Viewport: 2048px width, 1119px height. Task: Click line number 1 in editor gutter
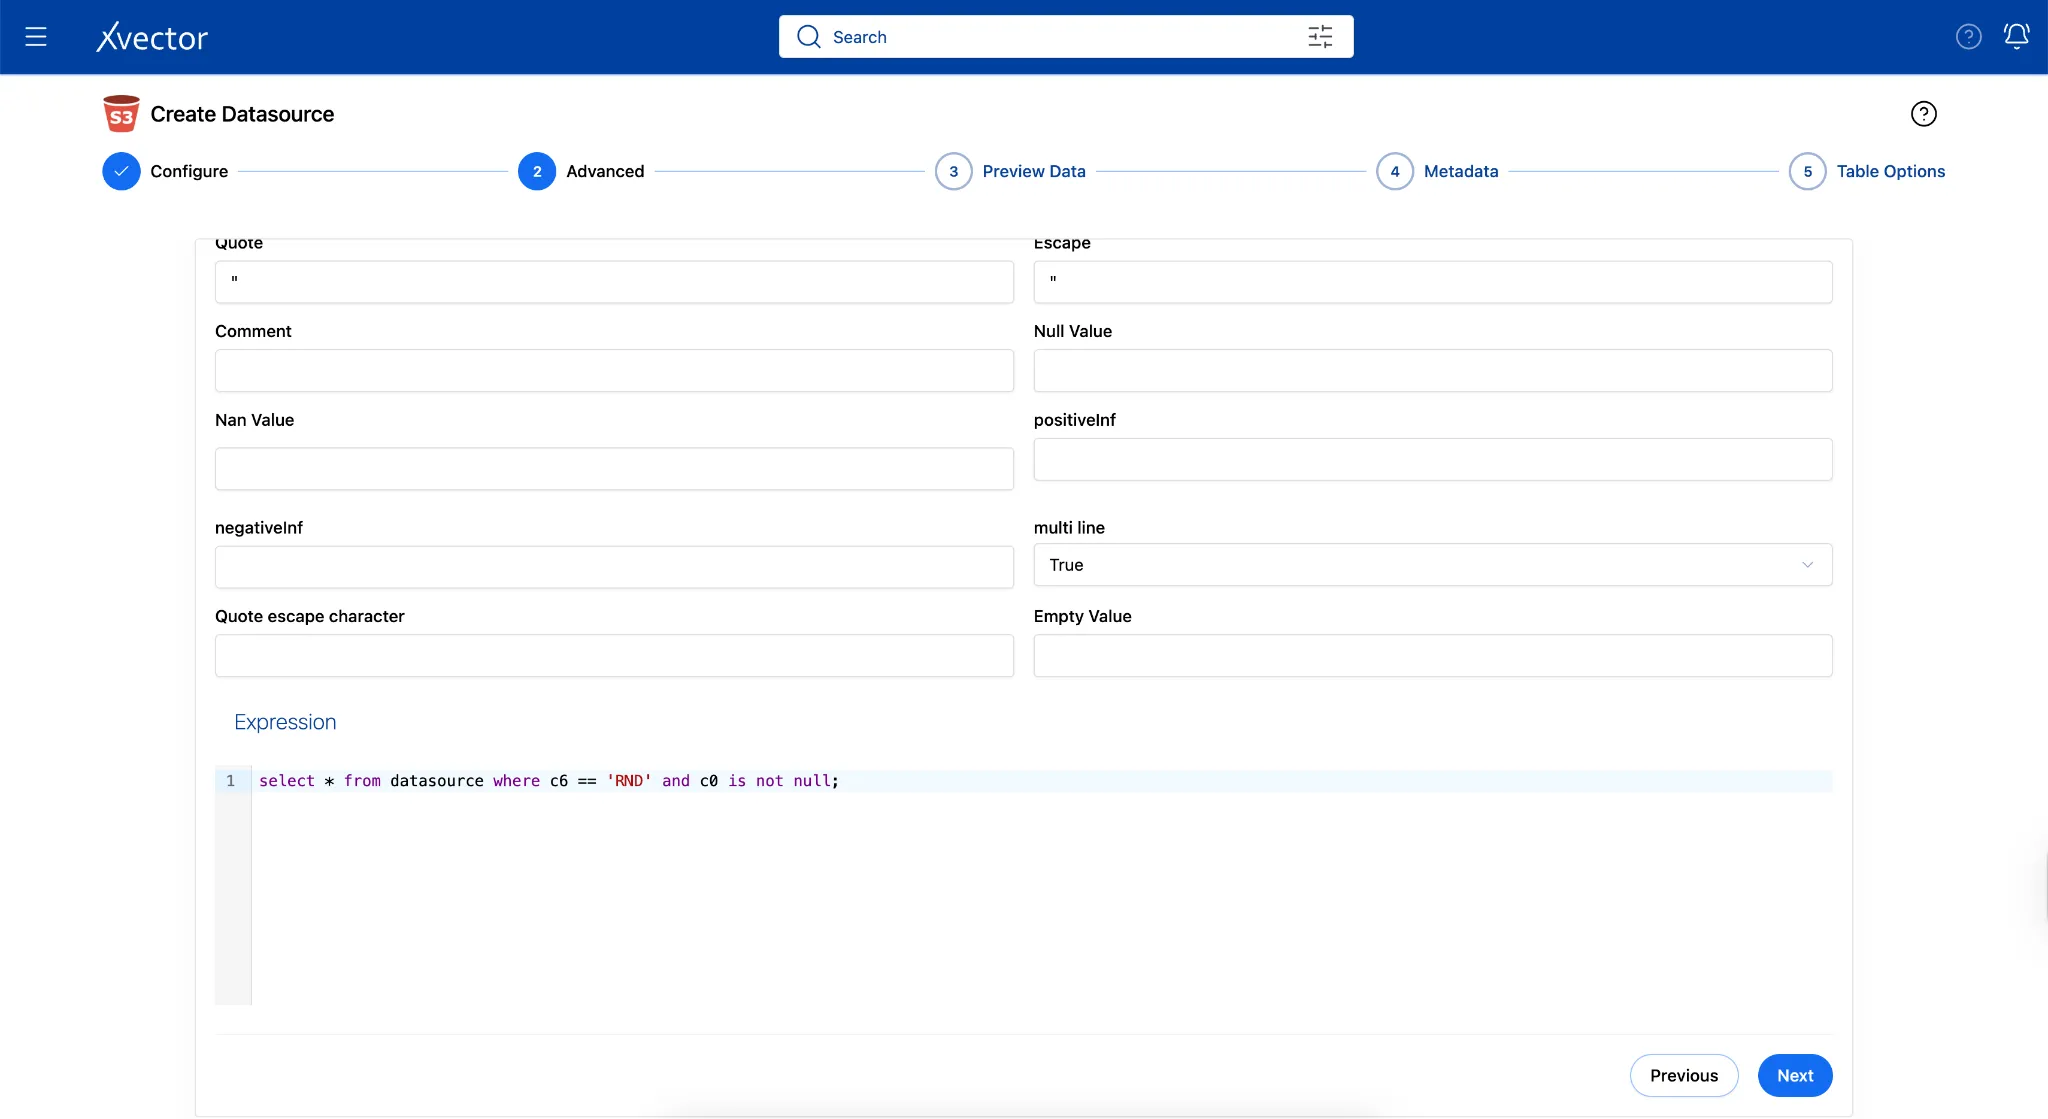(231, 781)
